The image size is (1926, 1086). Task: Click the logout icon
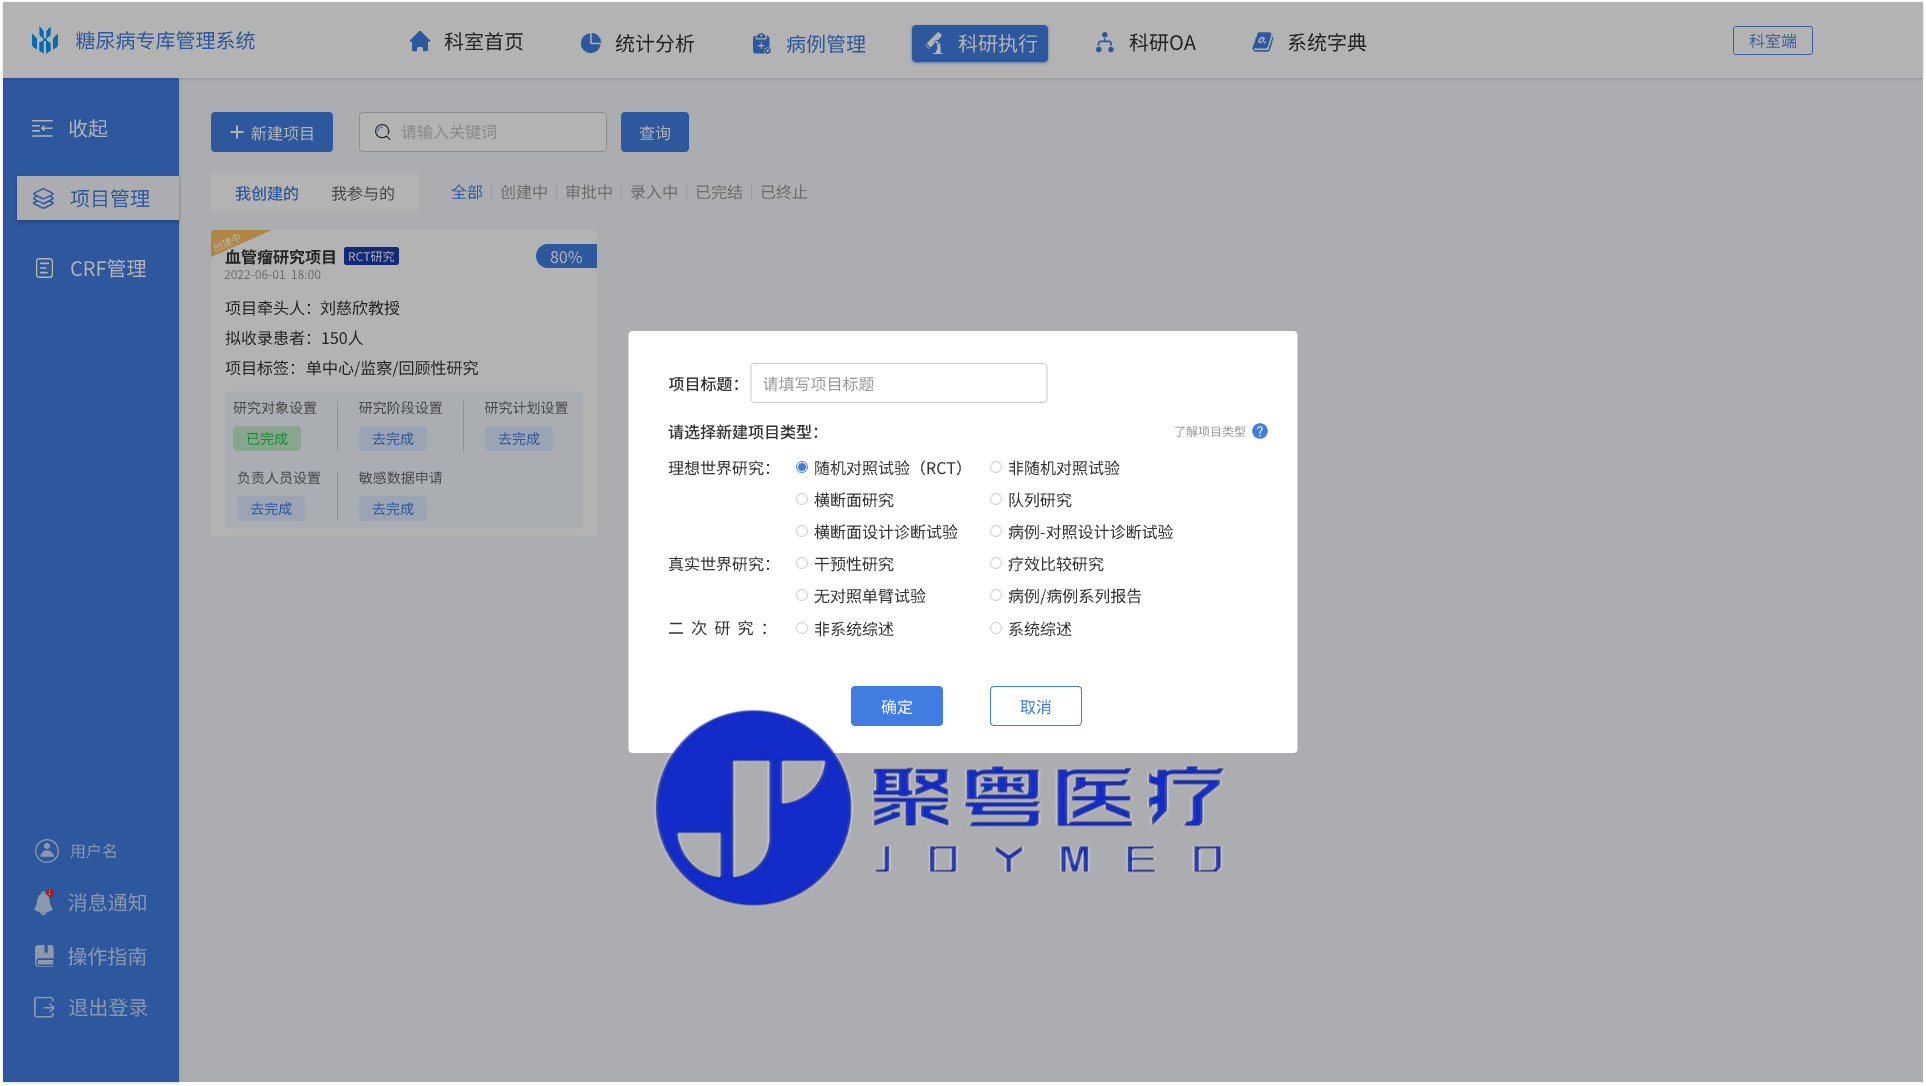(x=44, y=1007)
